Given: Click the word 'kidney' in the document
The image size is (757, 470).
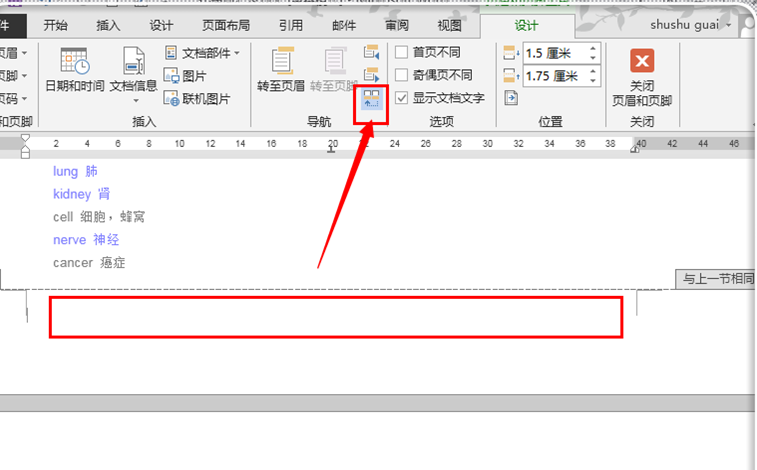Looking at the screenshot, I should click(x=72, y=194).
